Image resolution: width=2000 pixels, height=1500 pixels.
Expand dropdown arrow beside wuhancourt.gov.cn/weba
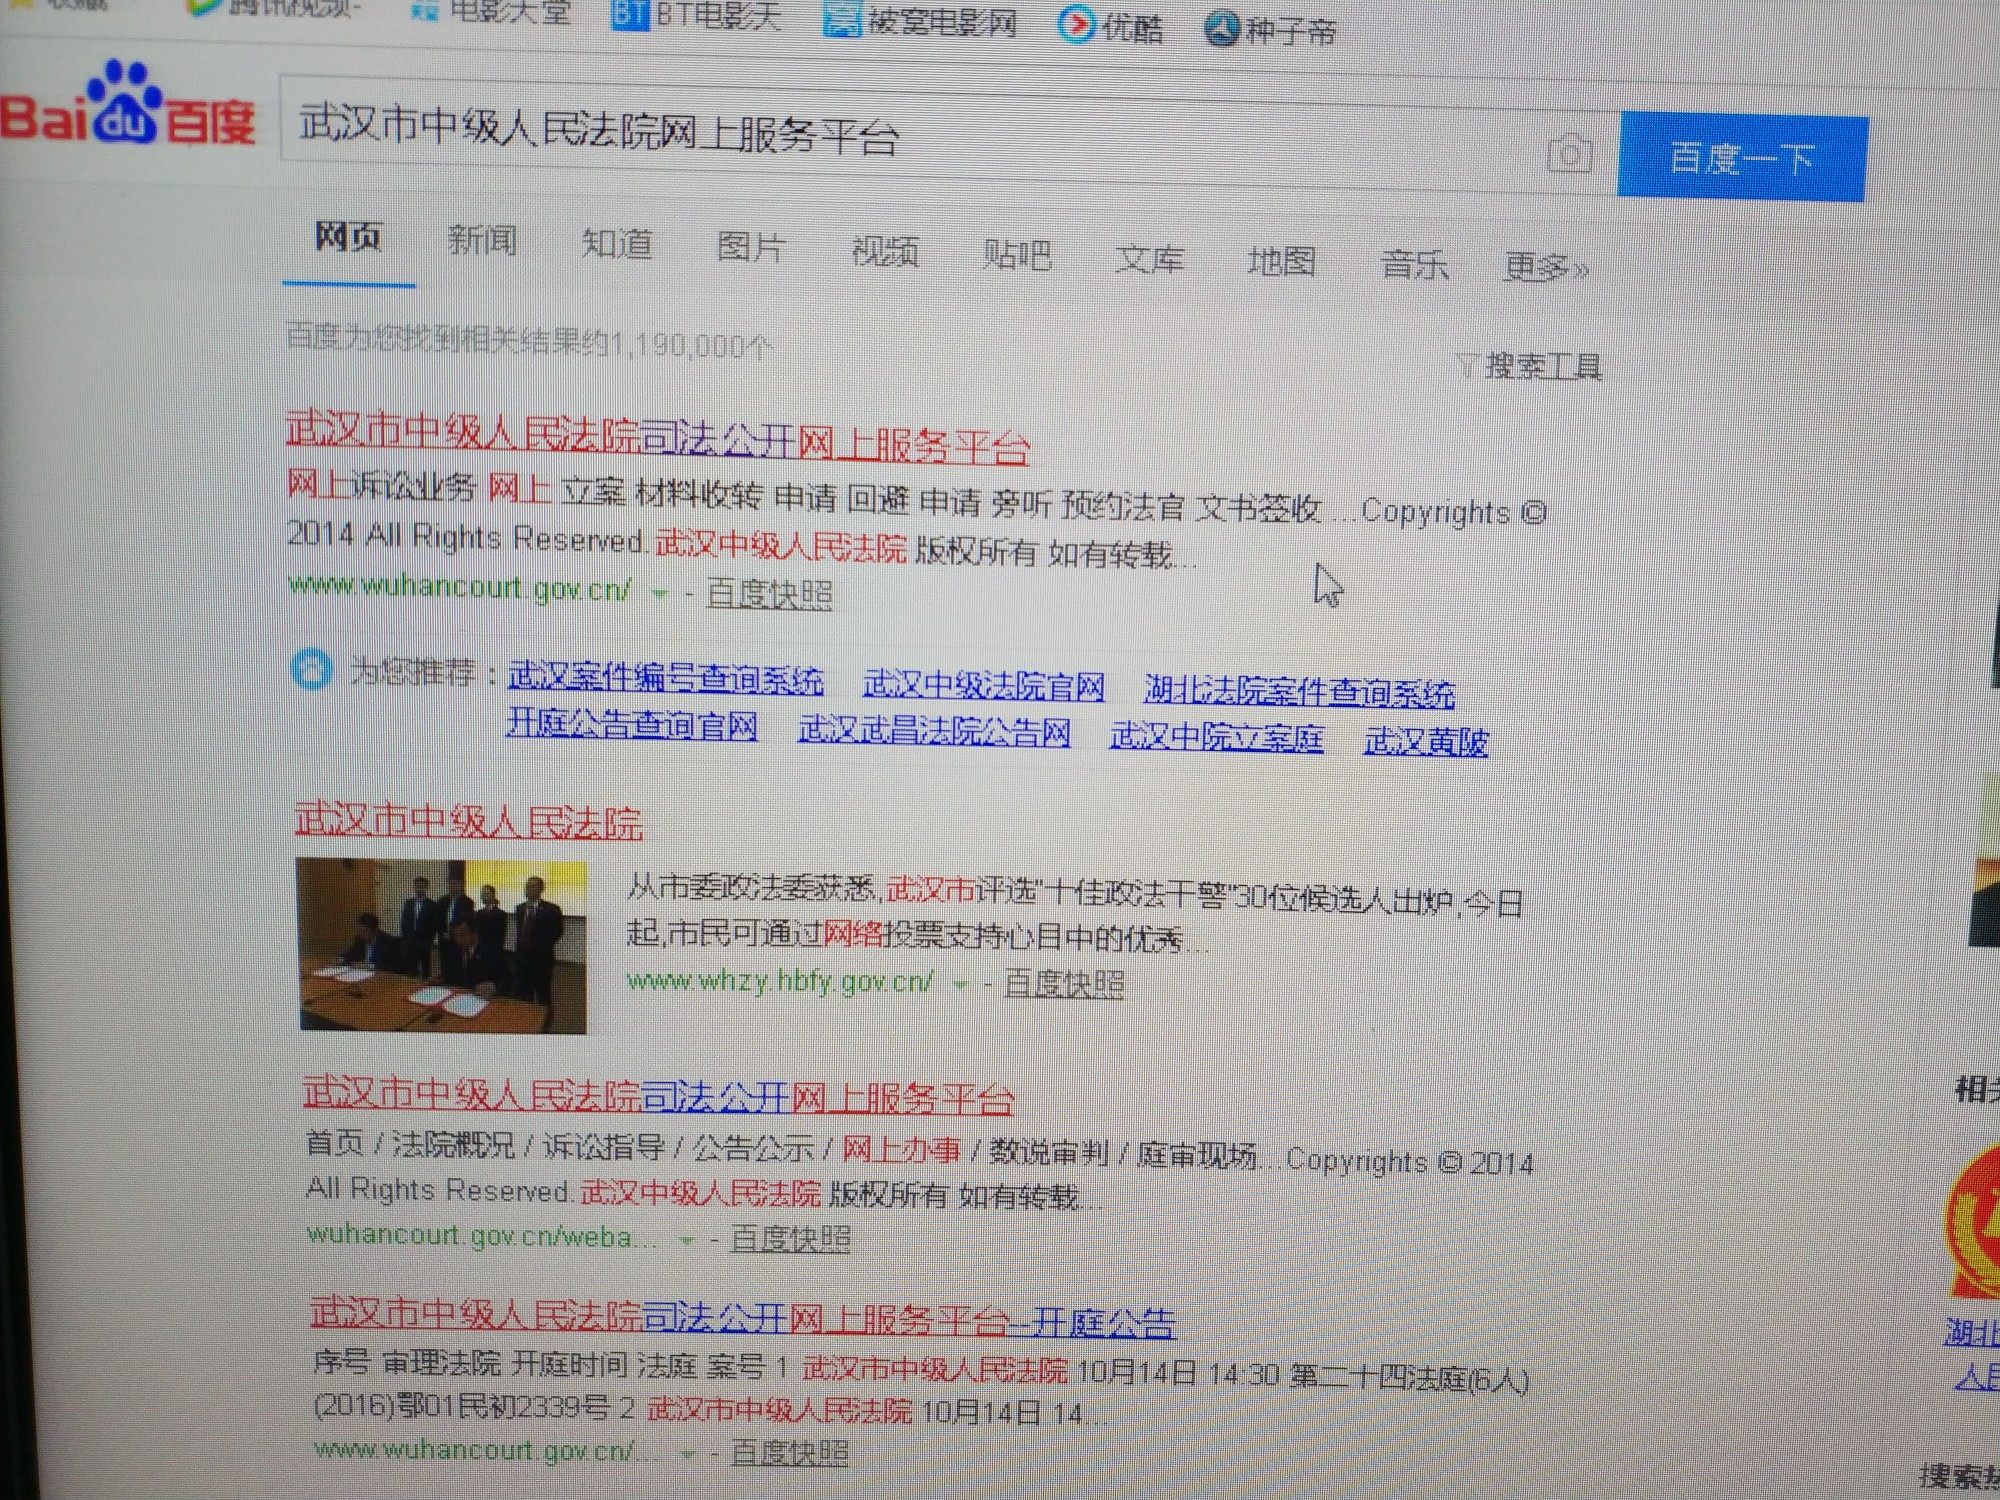(x=686, y=1240)
